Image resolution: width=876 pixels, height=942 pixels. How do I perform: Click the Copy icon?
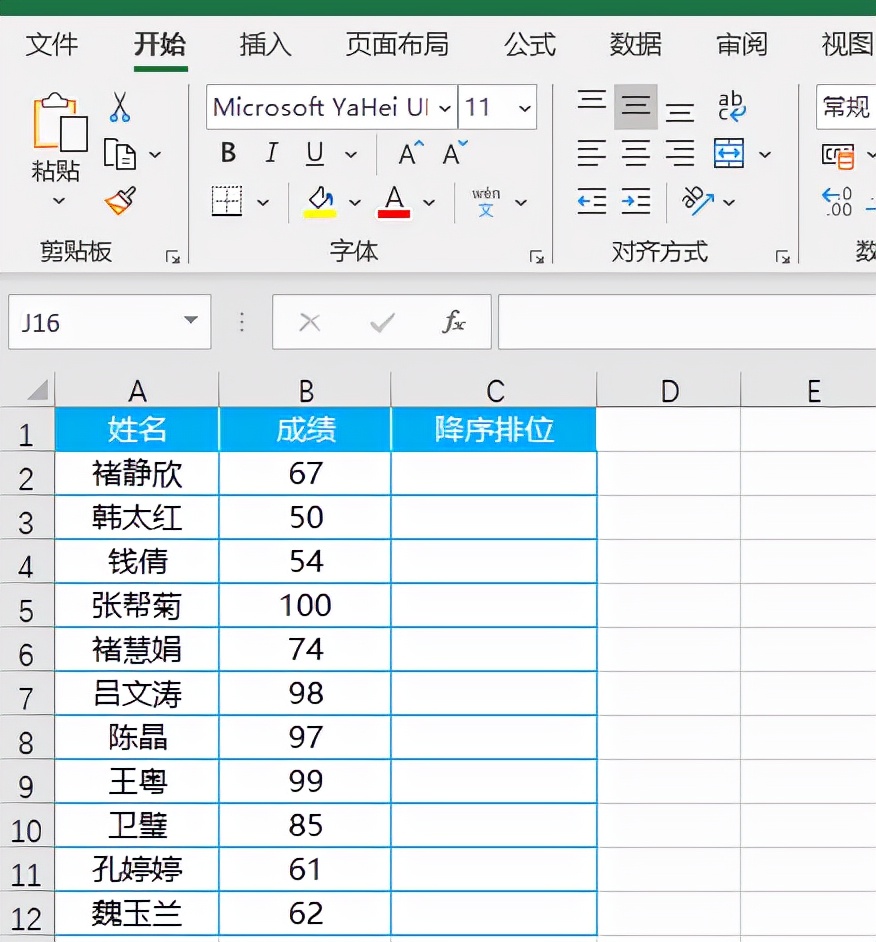click(x=120, y=154)
